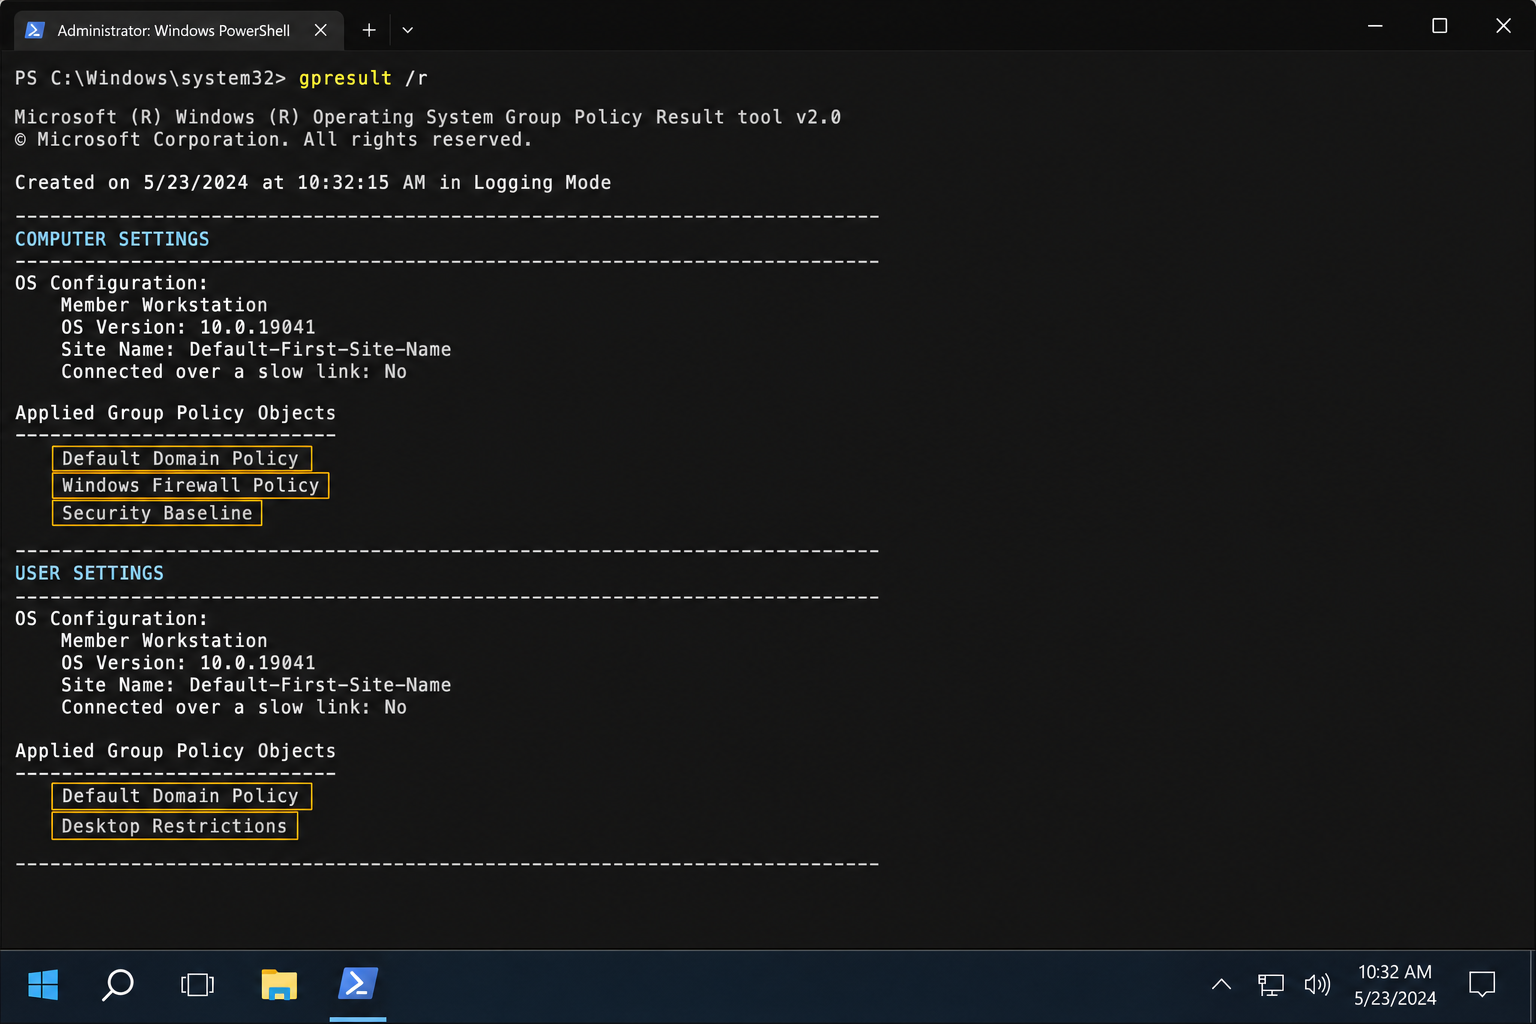Screen dimensions: 1536x1024
Task: Click 'Site Name: Default-First-Site-Name' under USER SETTINGS
Action: point(256,685)
